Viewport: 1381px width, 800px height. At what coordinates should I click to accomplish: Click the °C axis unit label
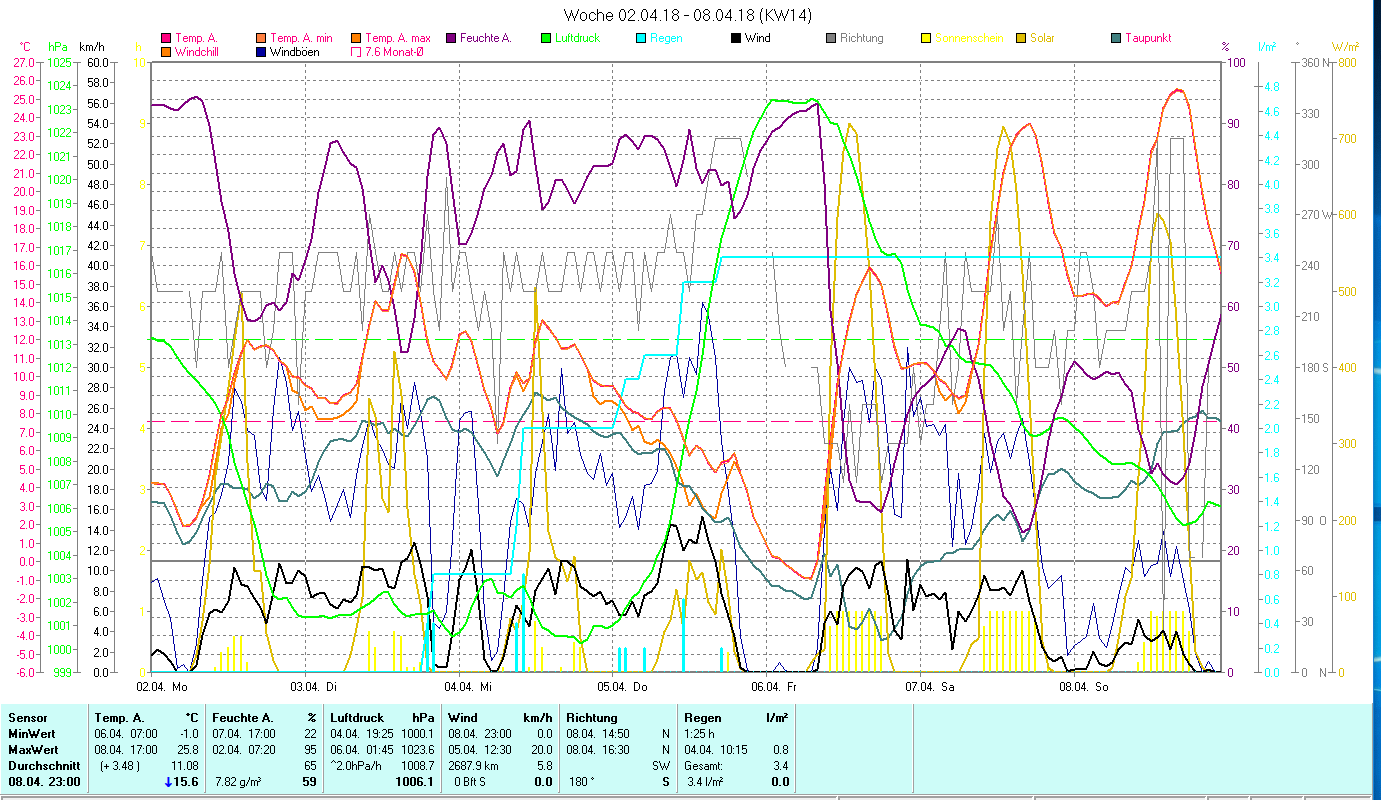pos(26,47)
